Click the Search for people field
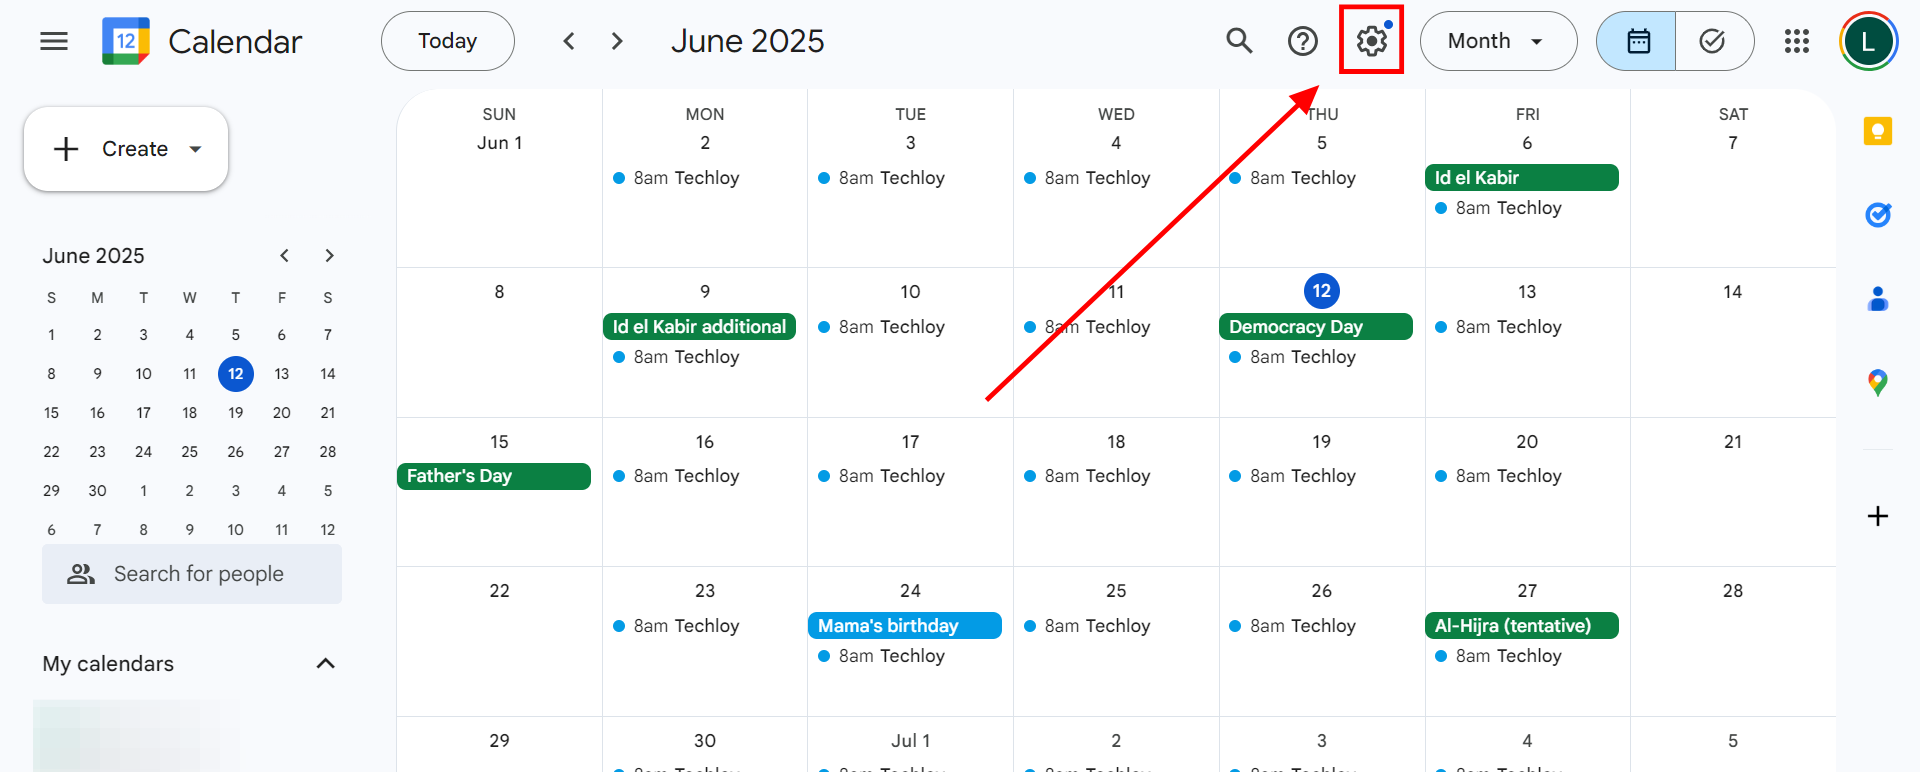Screen dimensions: 1920x772 point(198,574)
